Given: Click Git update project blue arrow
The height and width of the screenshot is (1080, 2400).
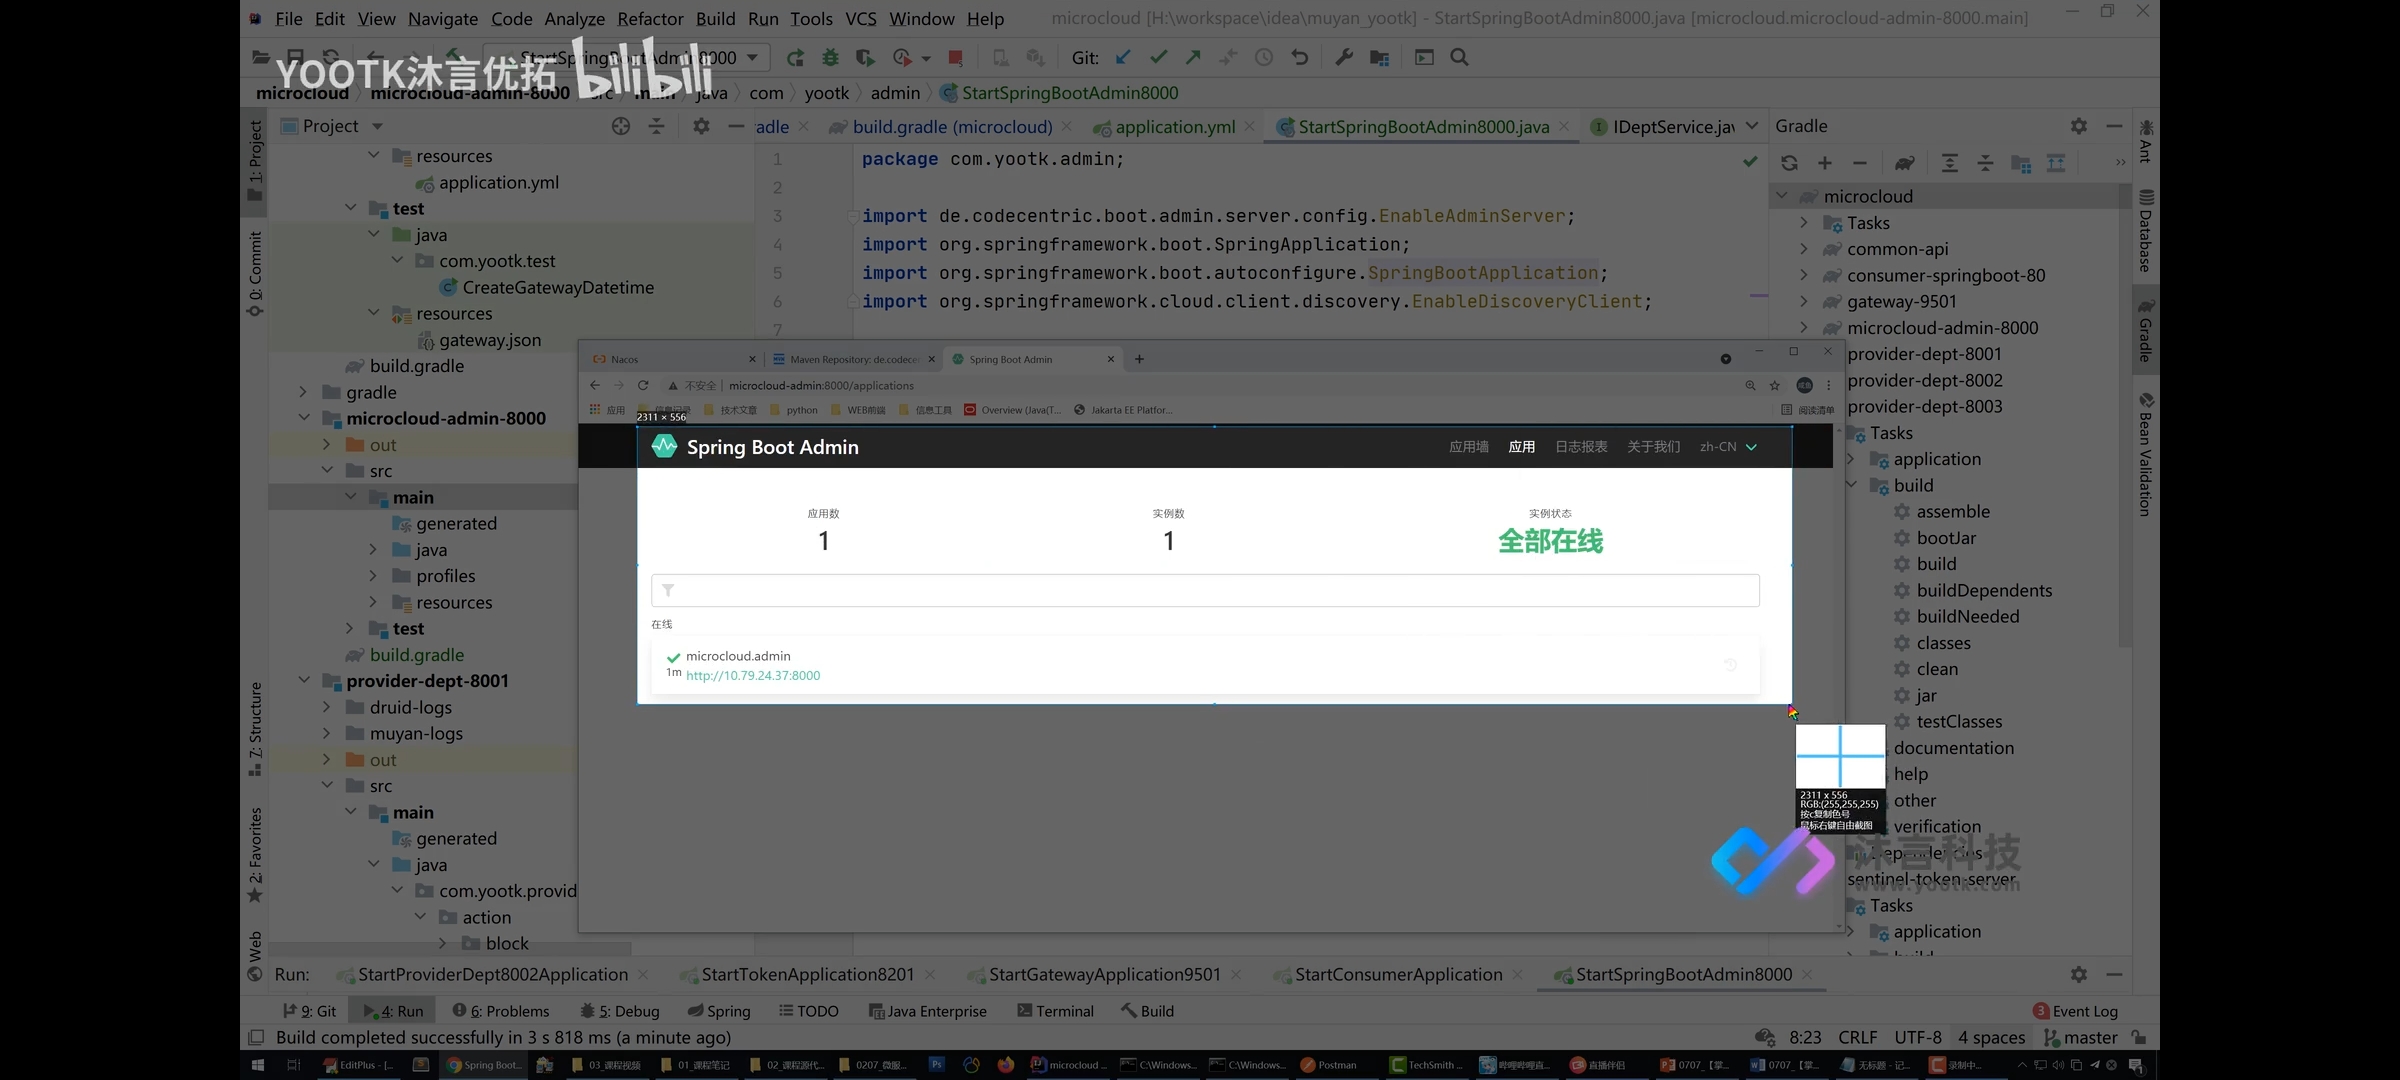Looking at the screenshot, I should click(x=1123, y=58).
